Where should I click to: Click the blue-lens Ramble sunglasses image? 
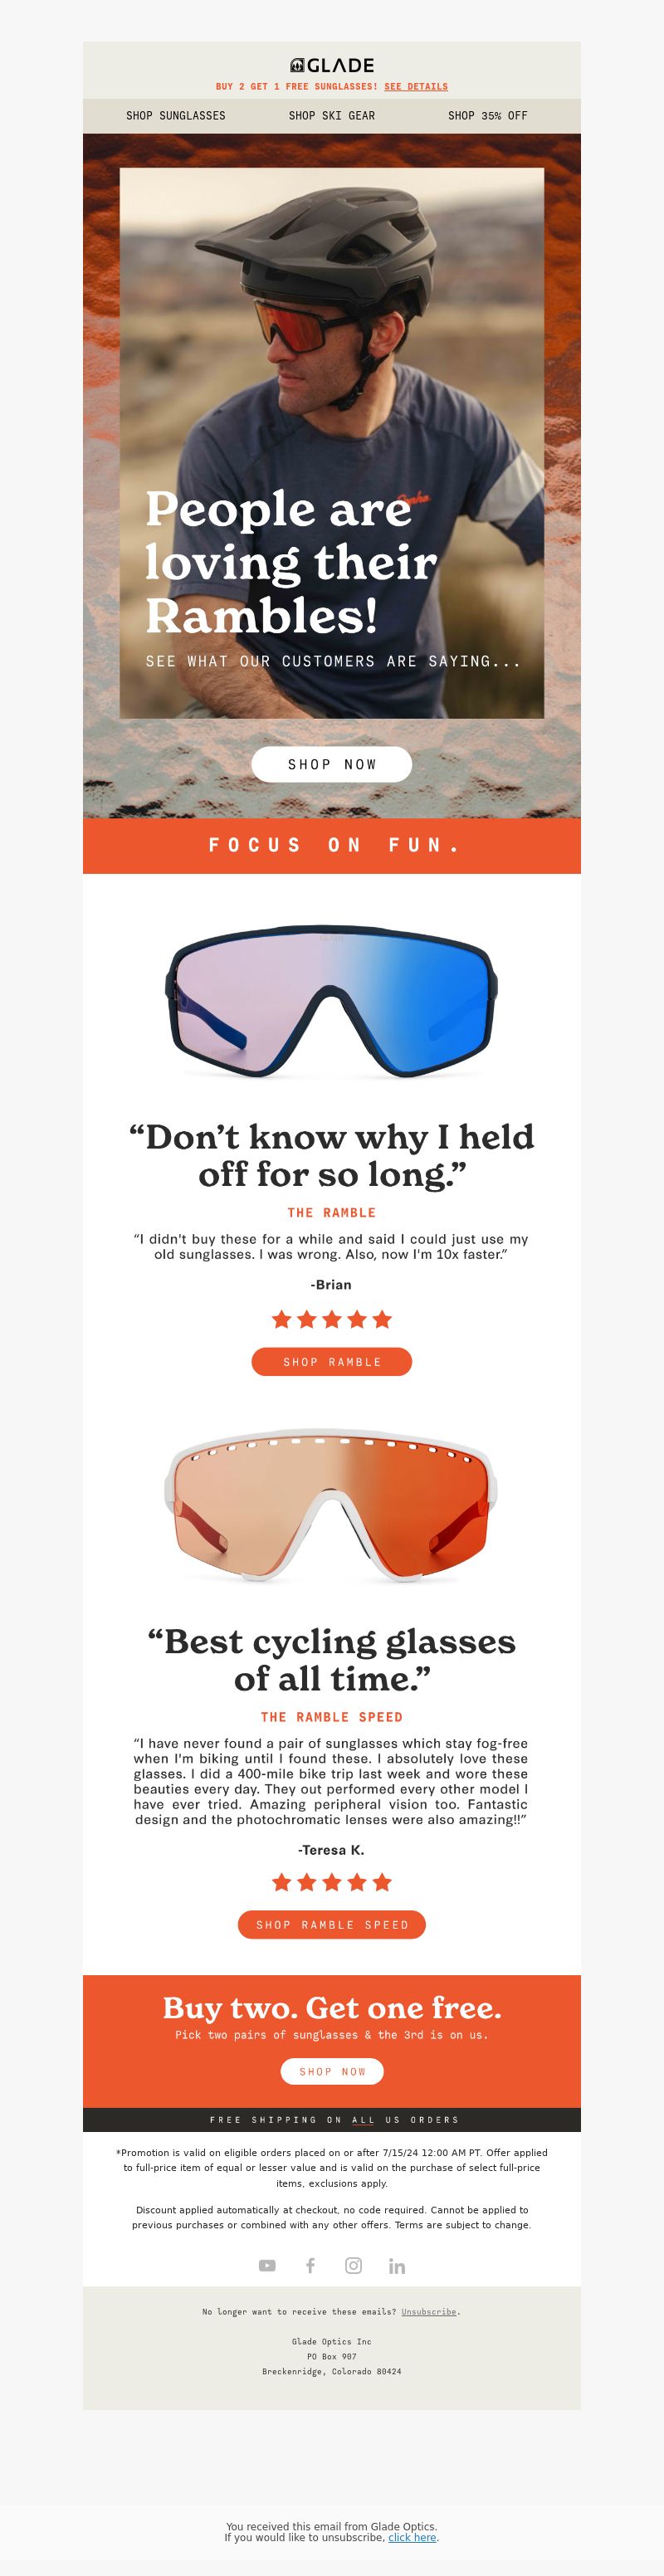point(332,1002)
